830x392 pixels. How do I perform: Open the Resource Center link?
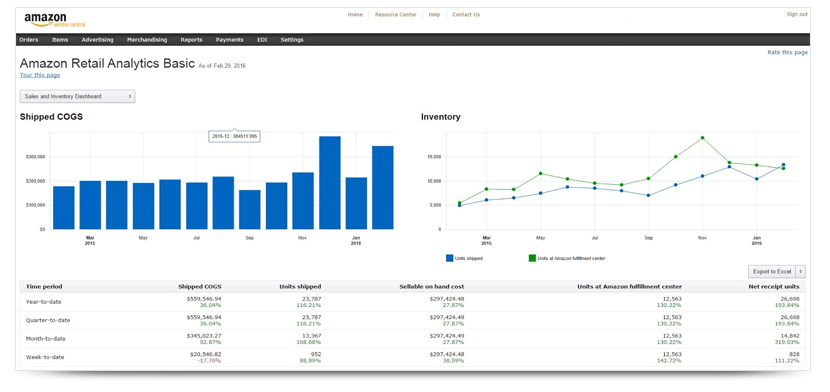click(x=395, y=14)
